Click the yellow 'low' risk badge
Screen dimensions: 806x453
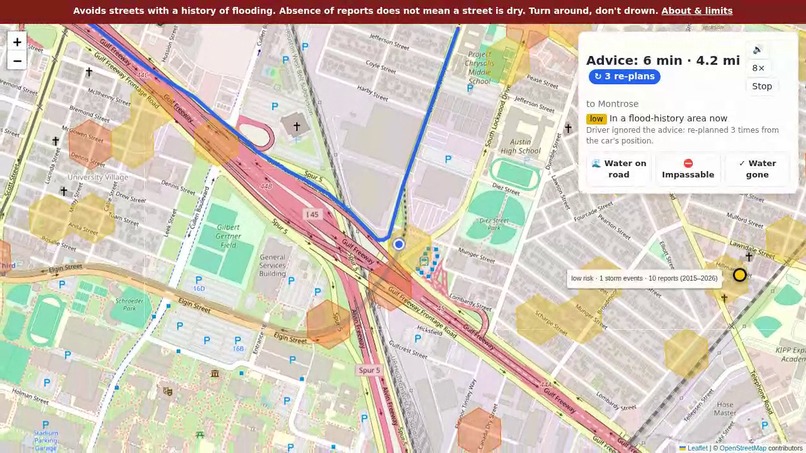pyautogui.click(x=596, y=119)
